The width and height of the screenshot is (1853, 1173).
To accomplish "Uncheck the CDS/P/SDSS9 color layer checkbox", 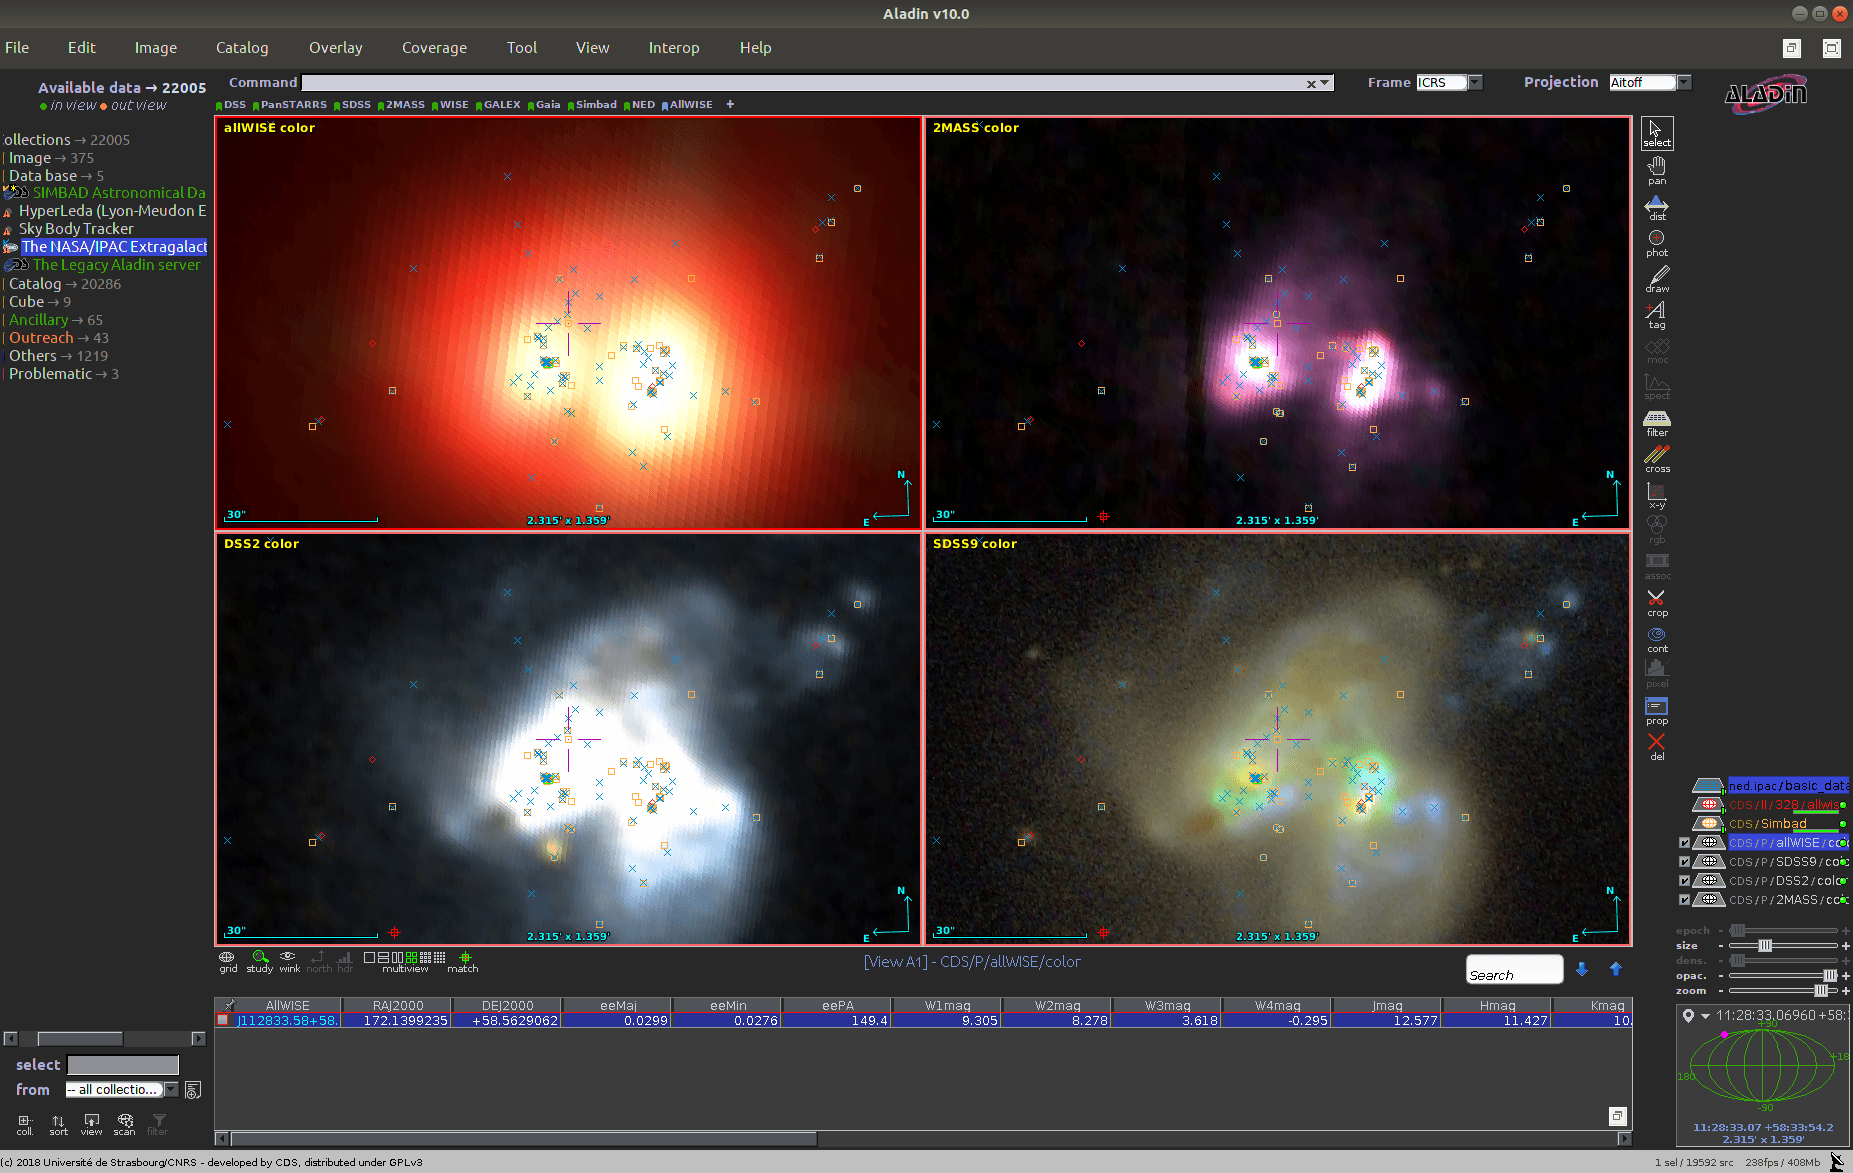I will tap(1684, 861).
